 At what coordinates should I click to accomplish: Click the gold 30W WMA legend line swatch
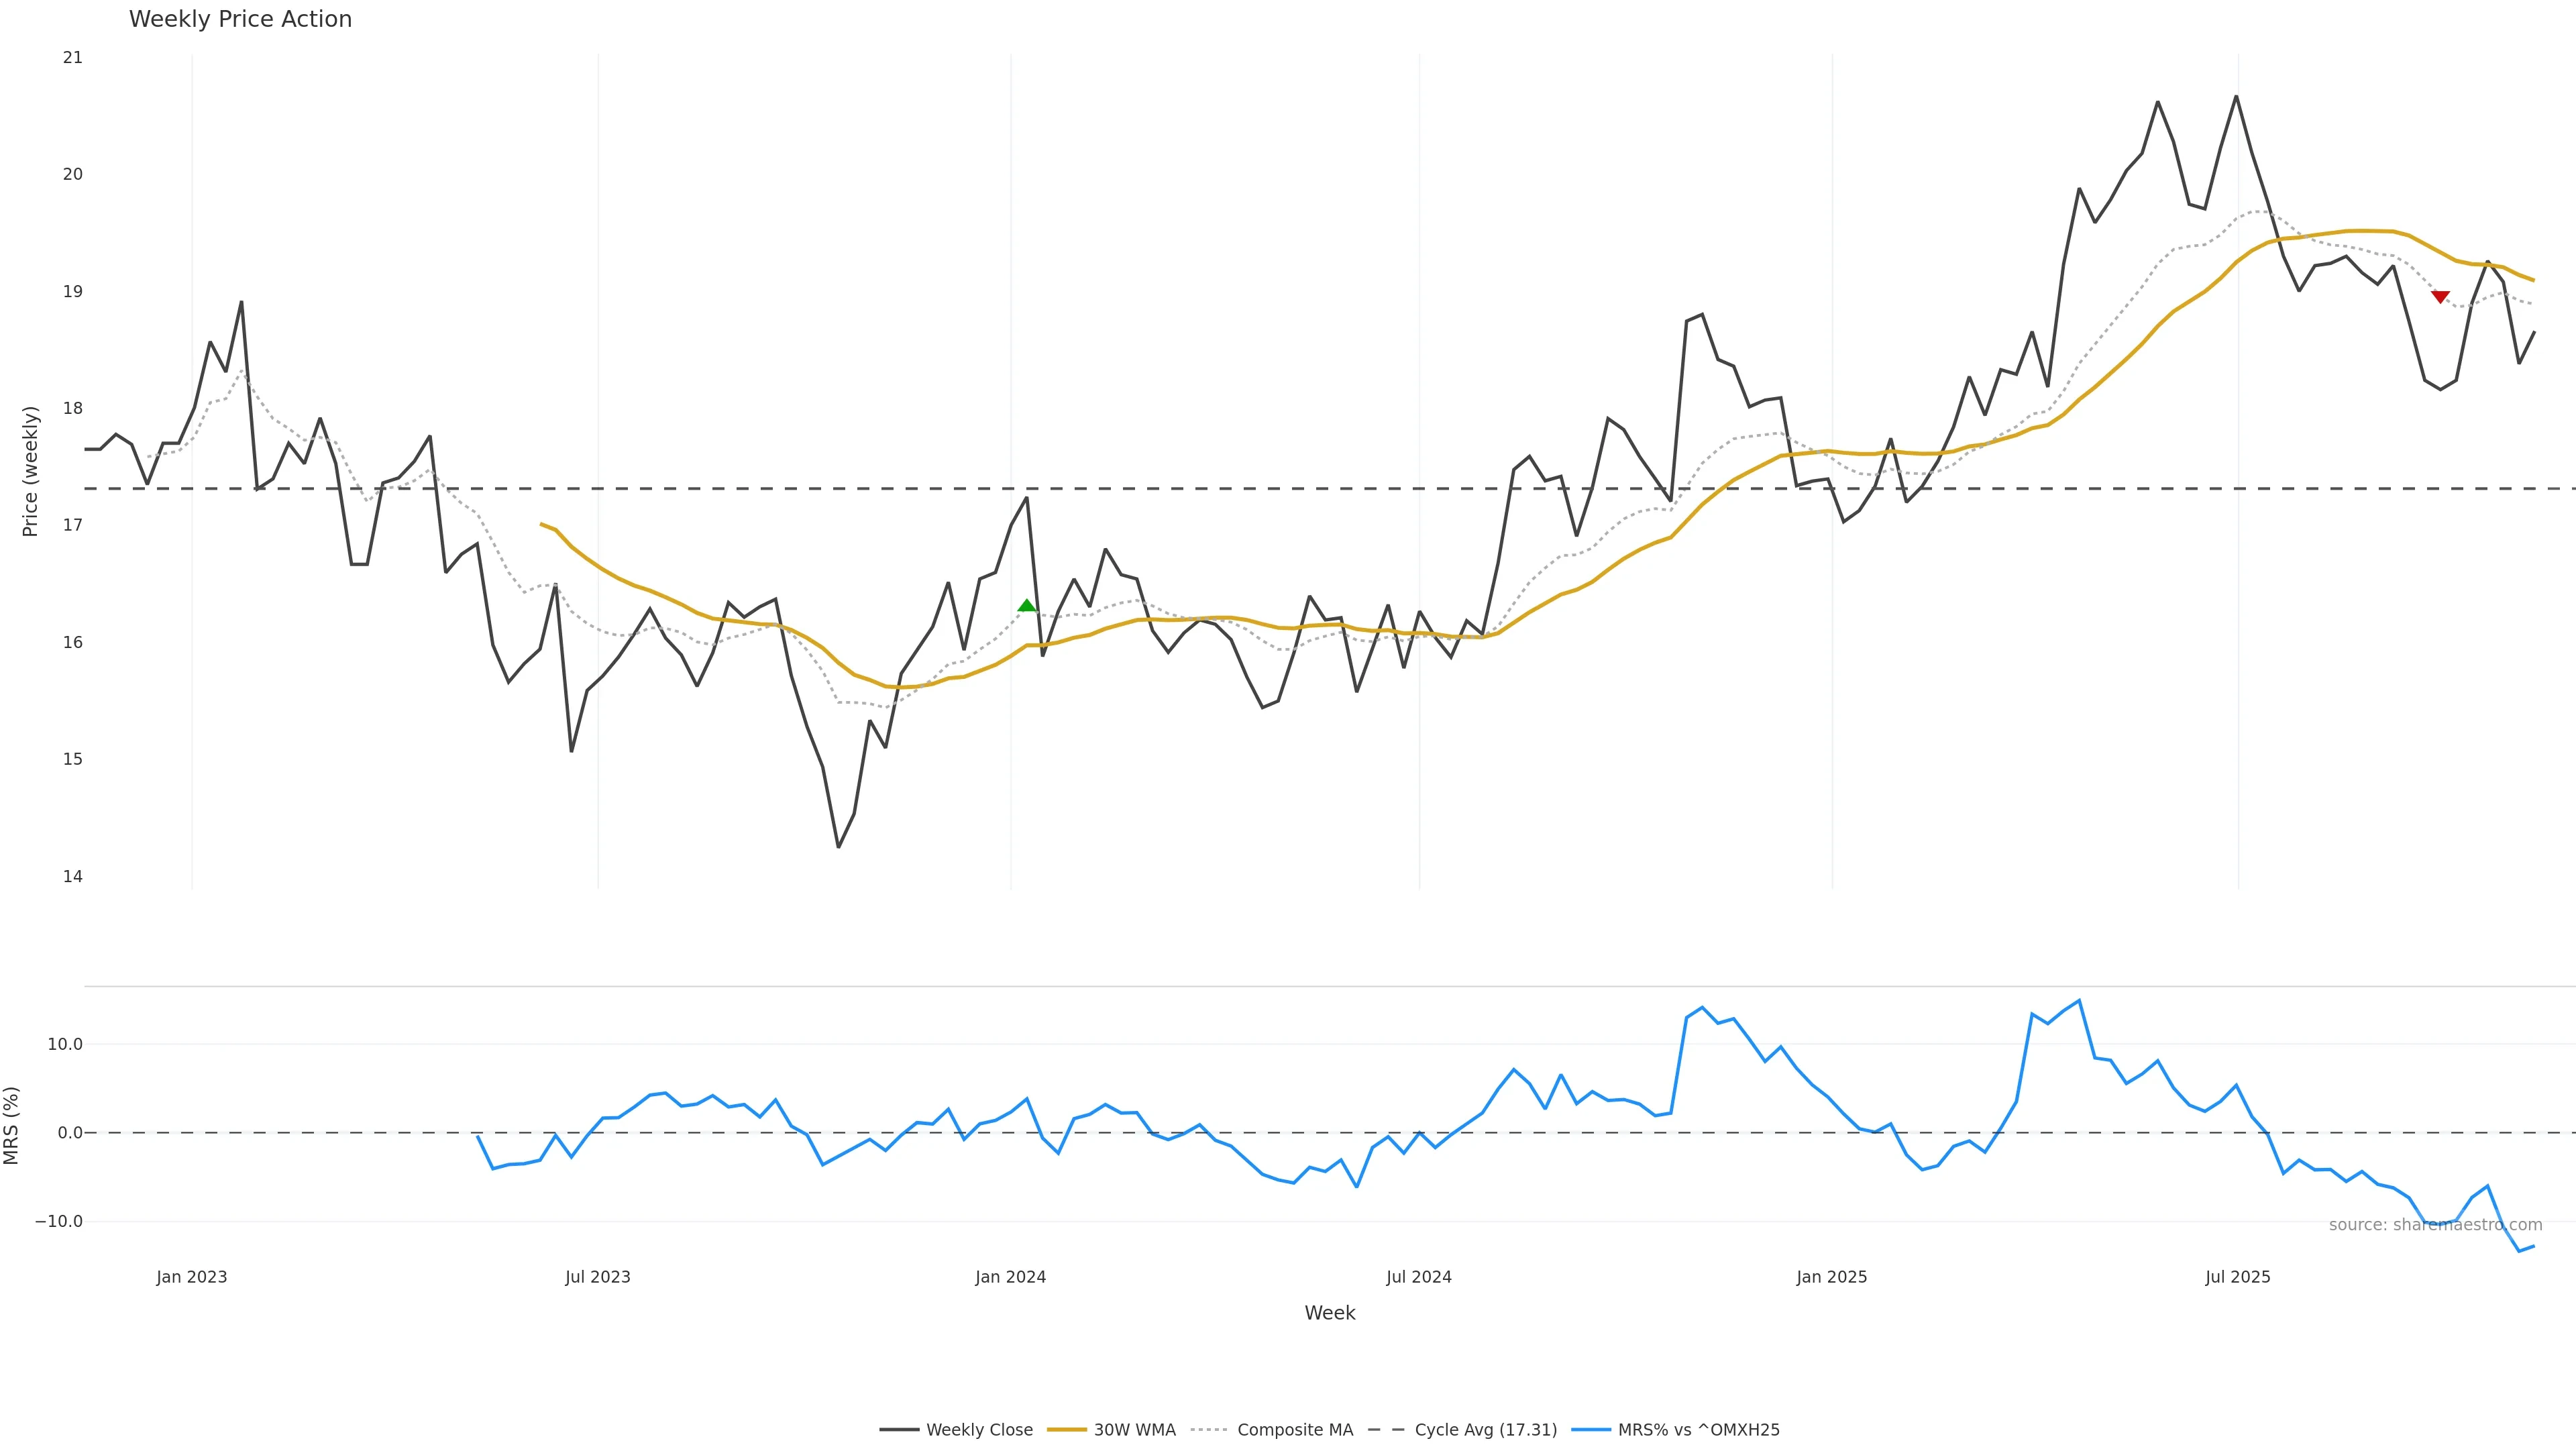coord(1066,1430)
